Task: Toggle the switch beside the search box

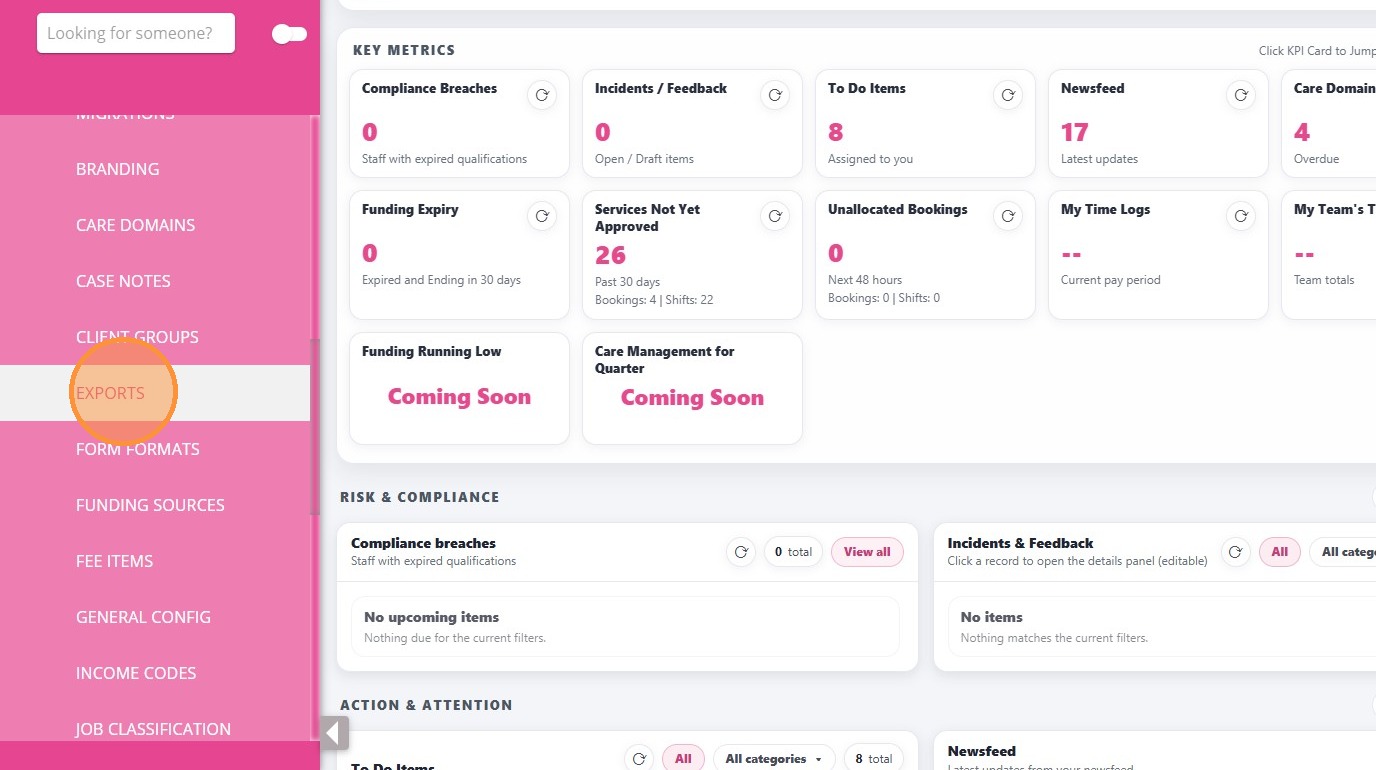Action: pos(289,34)
